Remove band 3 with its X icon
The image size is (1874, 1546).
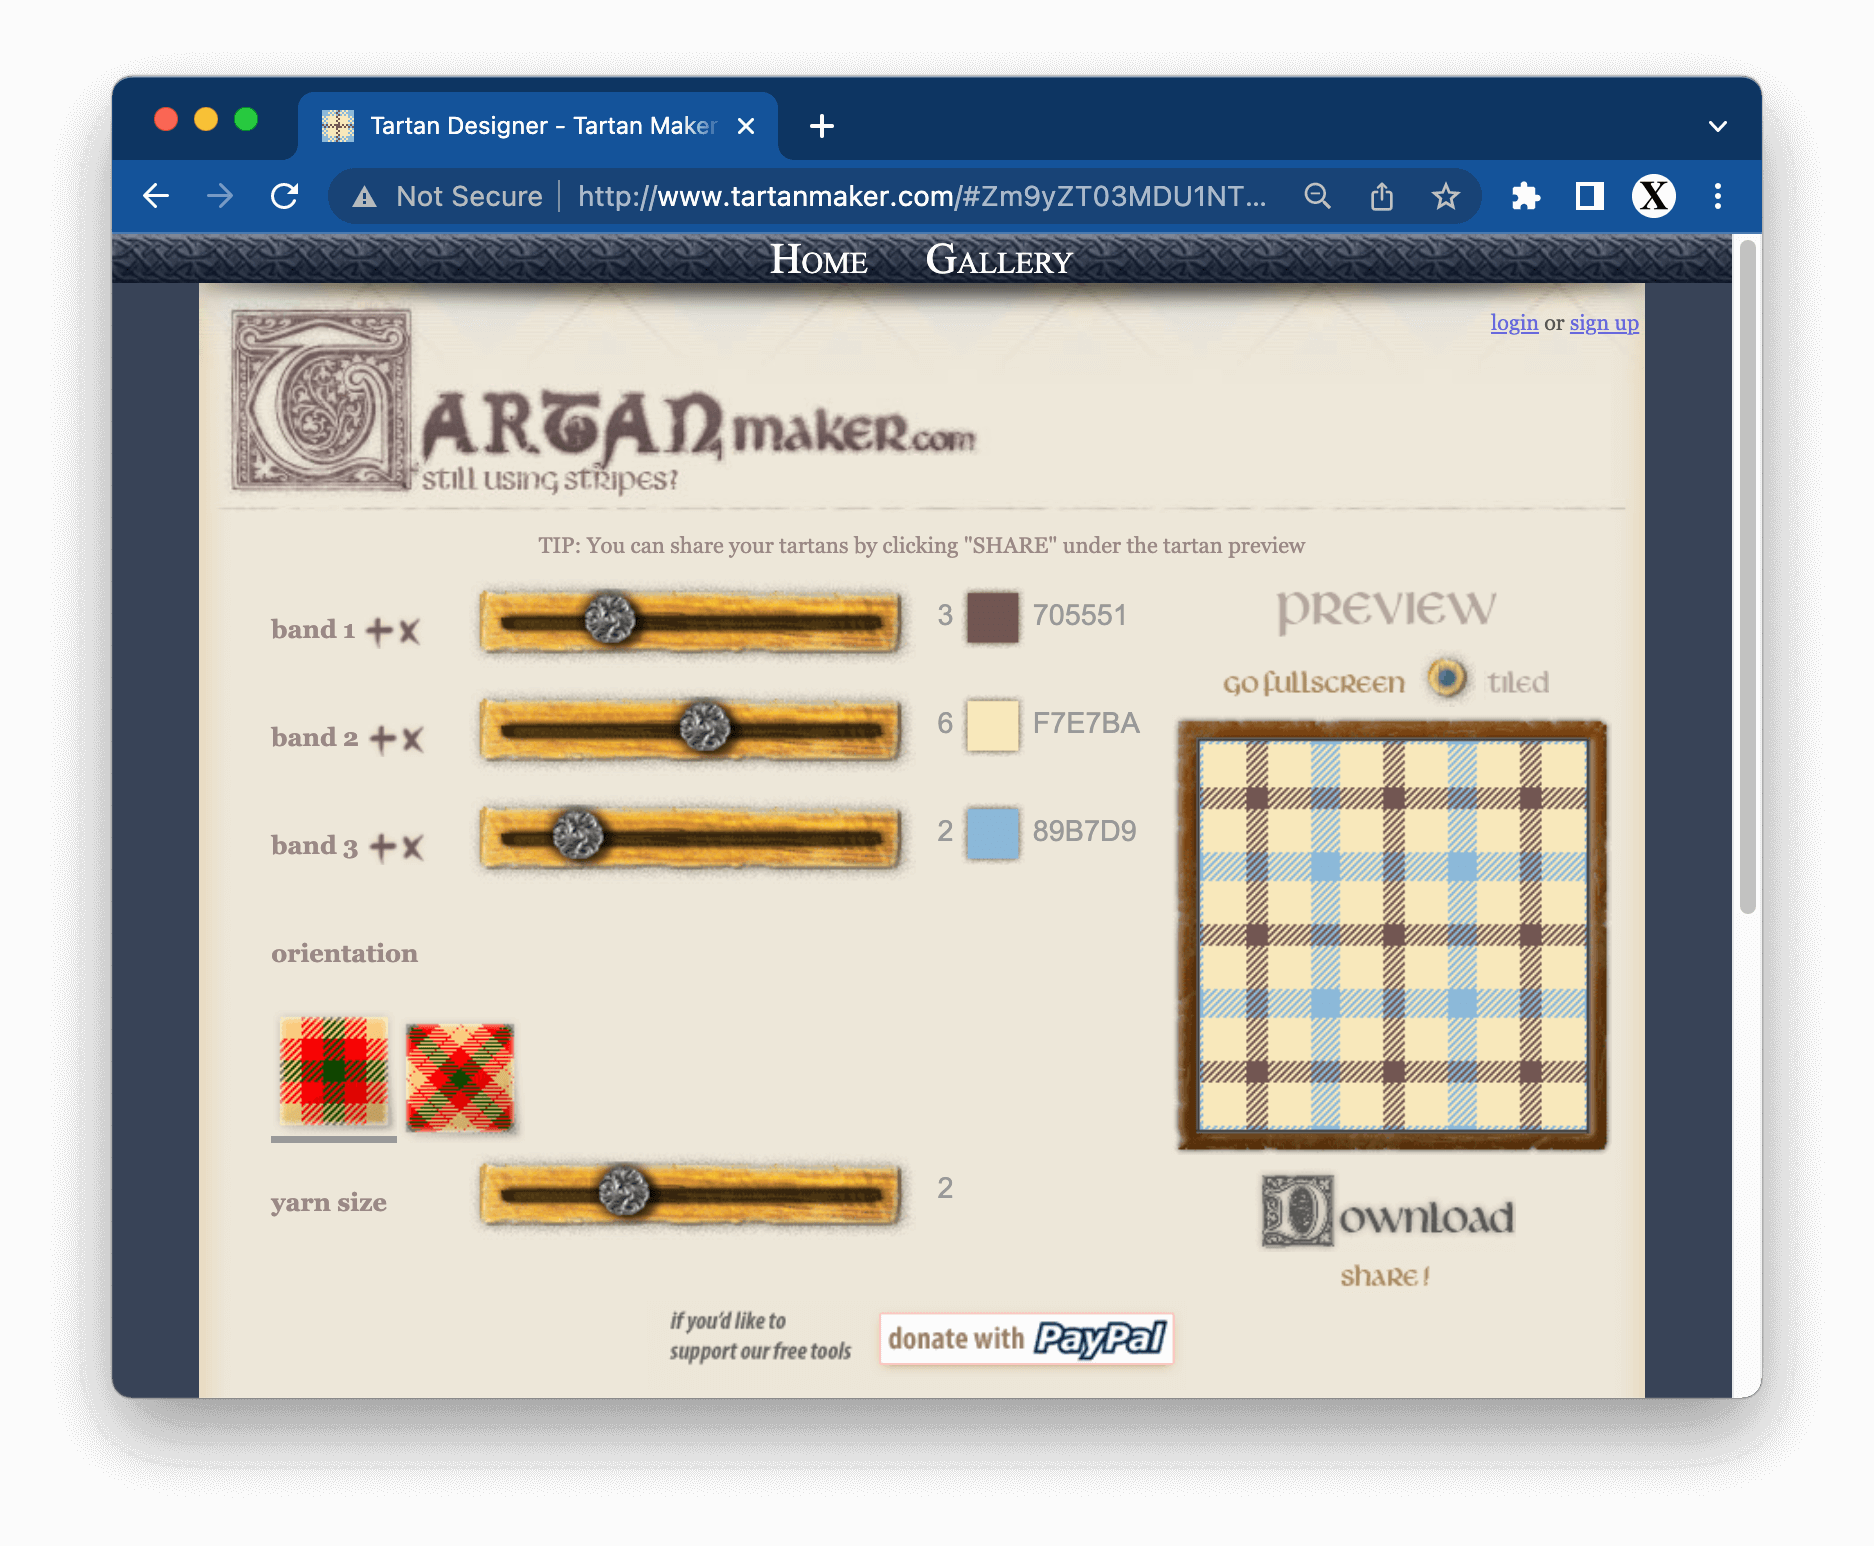[x=412, y=847]
